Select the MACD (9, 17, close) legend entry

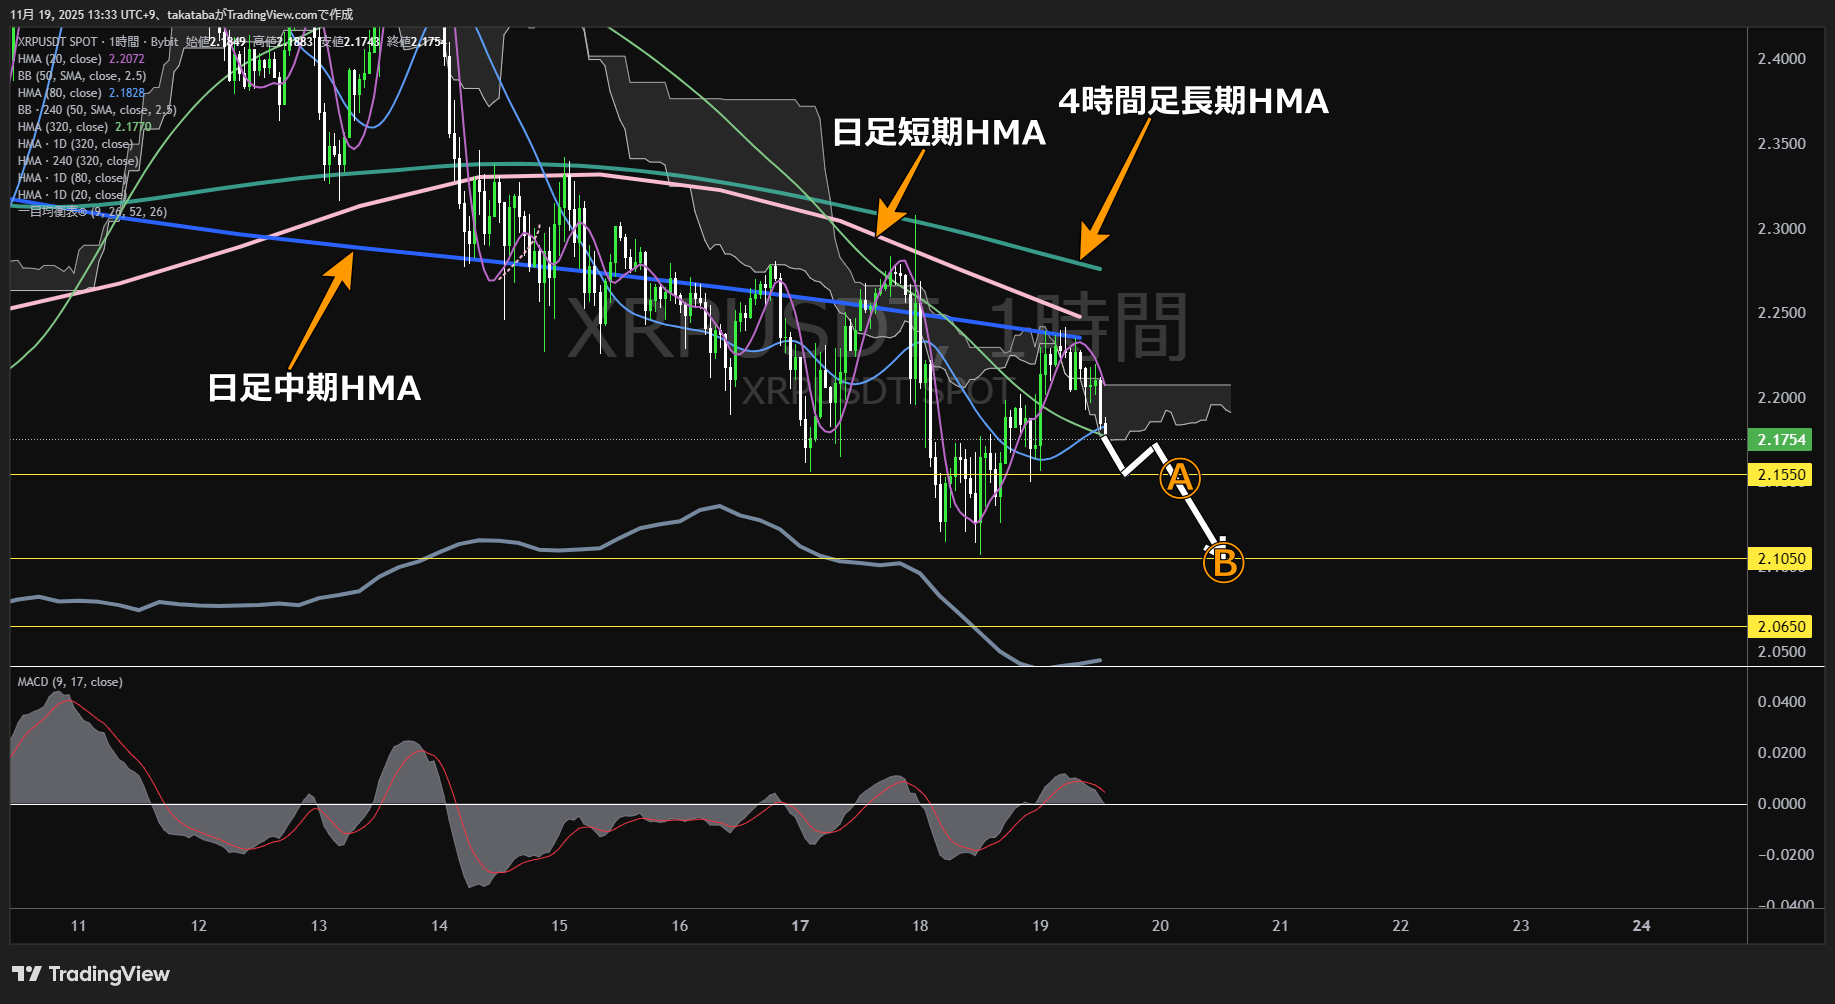click(68, 681)
